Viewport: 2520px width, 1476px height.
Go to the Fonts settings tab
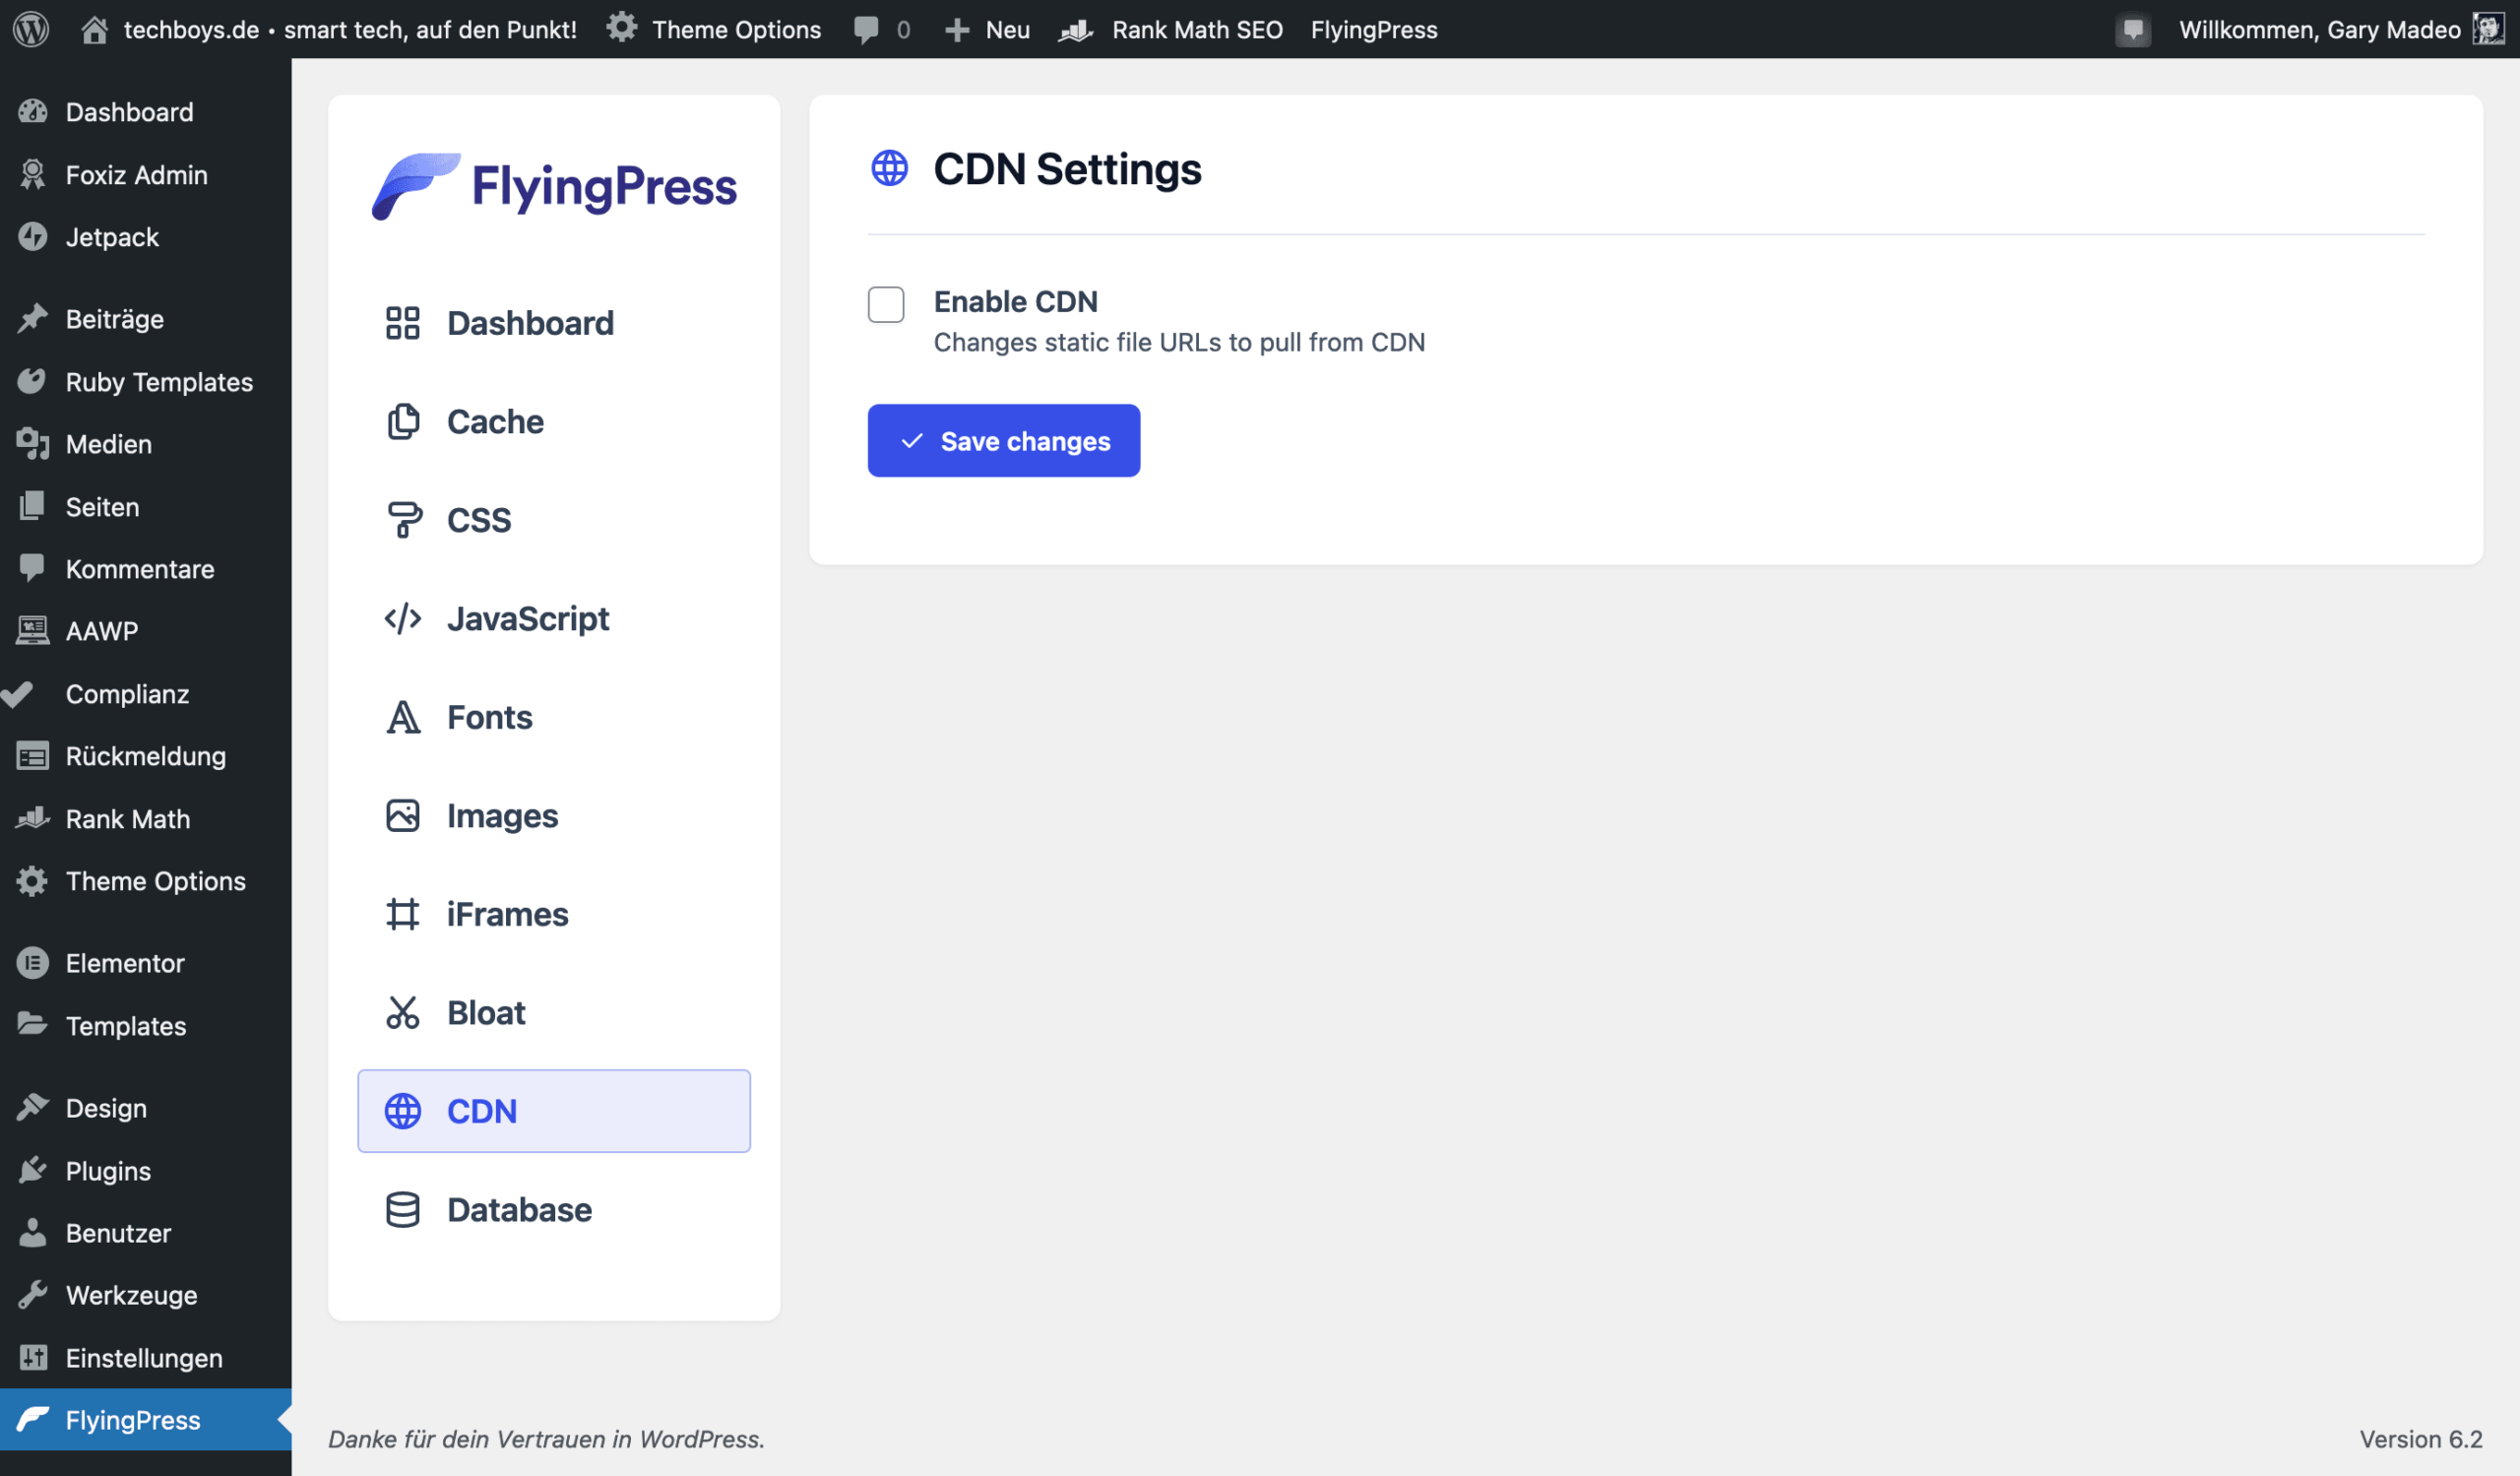coord(553,717)
